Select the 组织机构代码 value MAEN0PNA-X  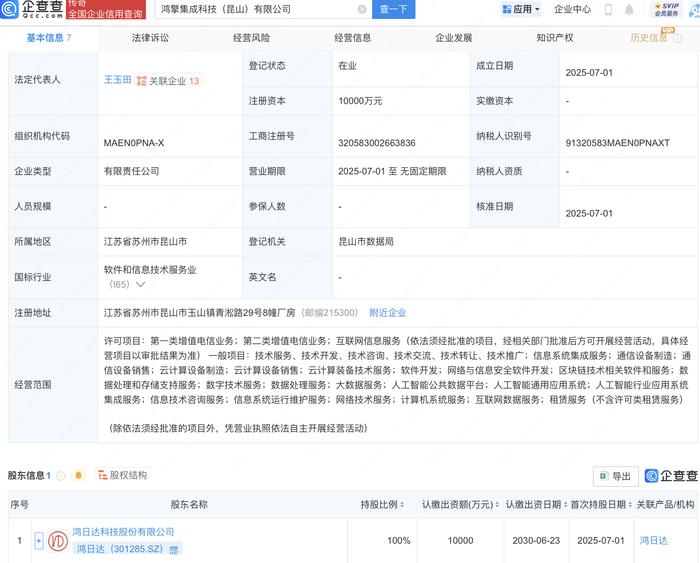(x=134, y=143)
